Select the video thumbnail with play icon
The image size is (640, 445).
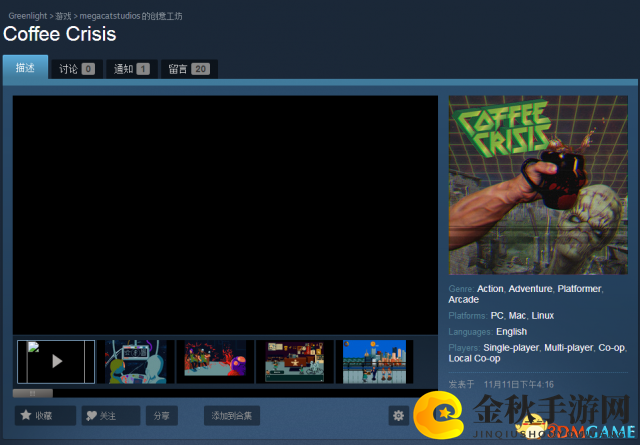(x=56, y=362)
